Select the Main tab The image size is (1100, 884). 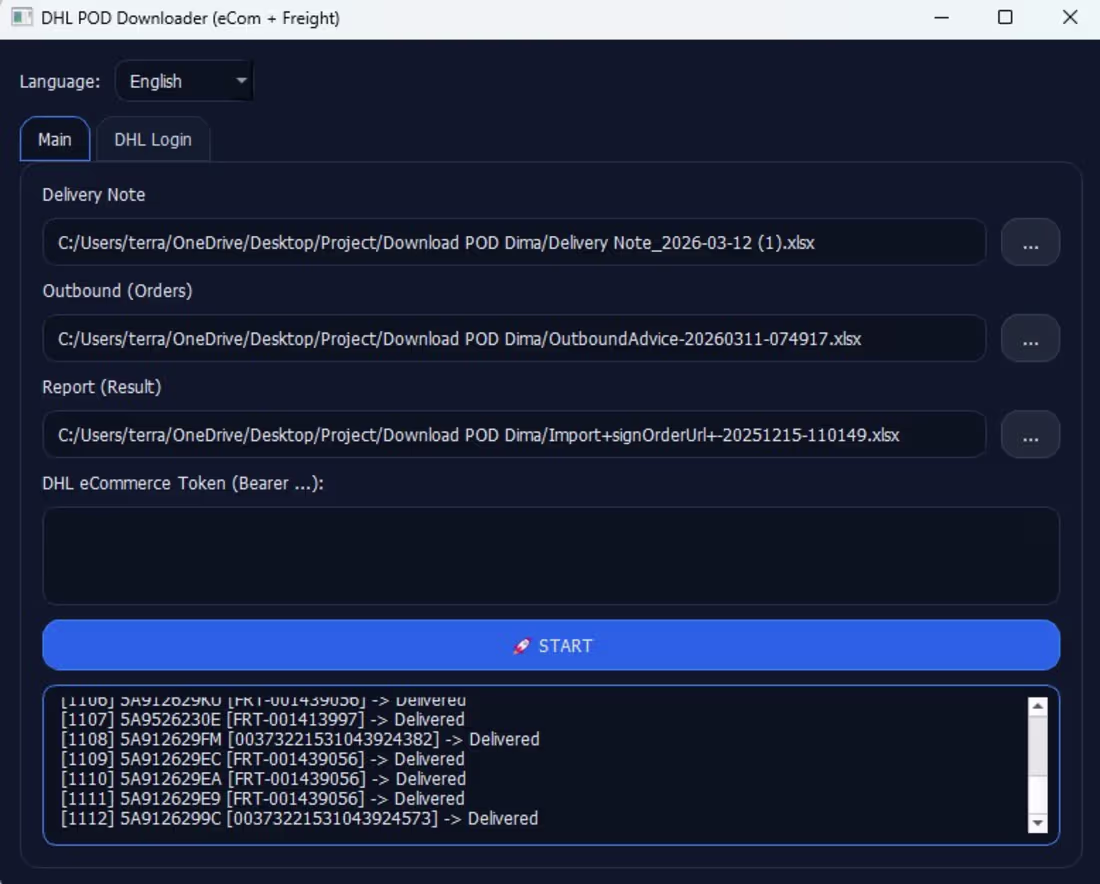point(54,139)
